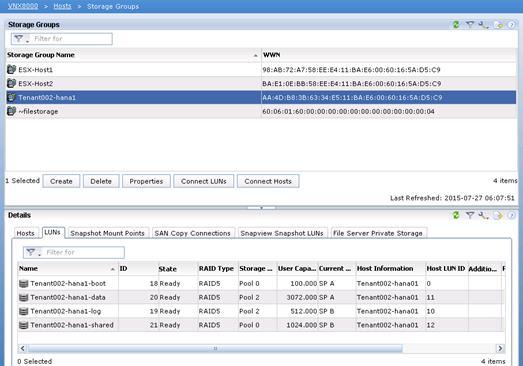This screenshot has width=523, height=366.
Task: Refresh the Storage Groups panel
Action: (456, 24)
